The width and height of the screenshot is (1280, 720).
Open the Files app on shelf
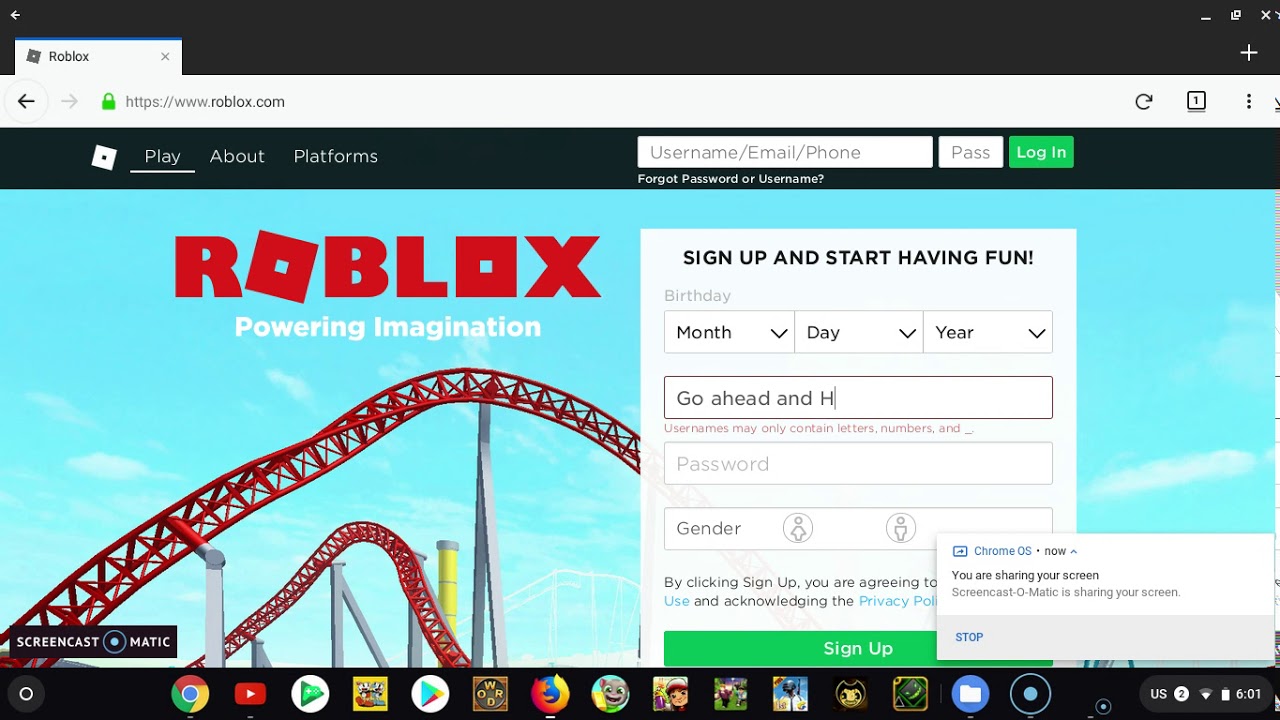[x=970, y=694]
